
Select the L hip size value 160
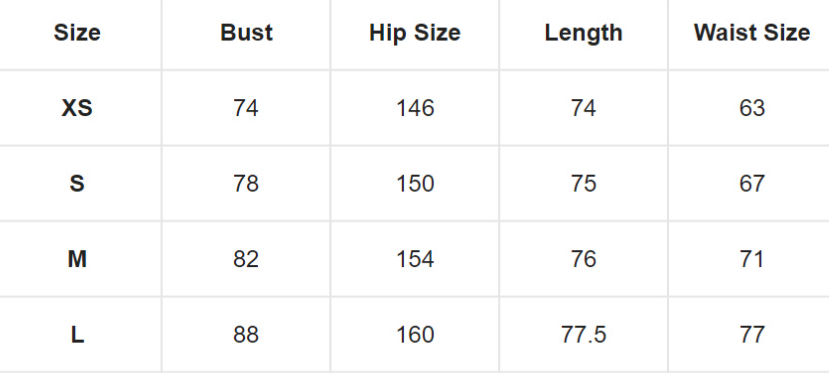tap(415, 335)
